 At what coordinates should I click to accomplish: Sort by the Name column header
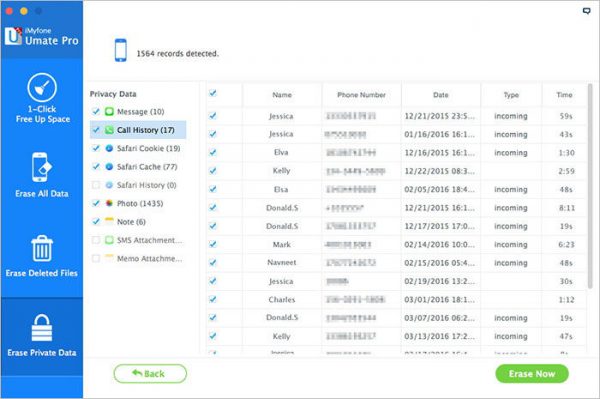point(282,95)
